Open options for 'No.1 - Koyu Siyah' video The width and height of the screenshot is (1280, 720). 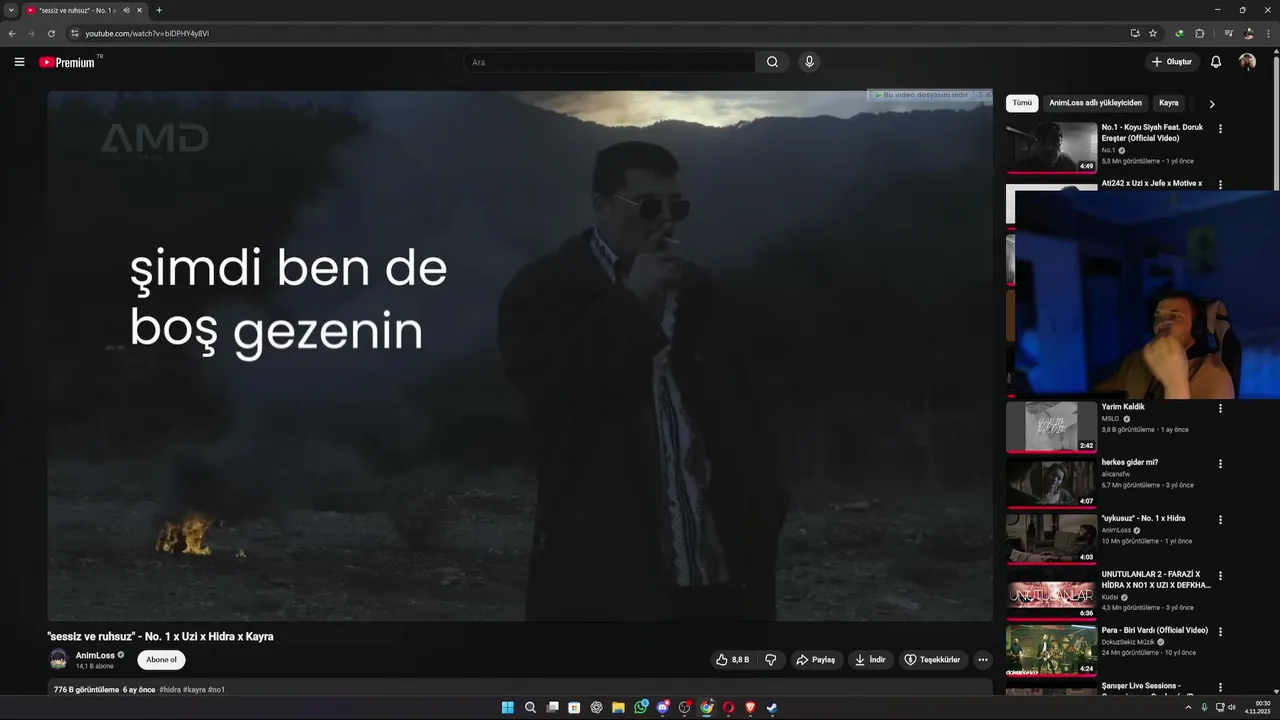click(1220, 129)
